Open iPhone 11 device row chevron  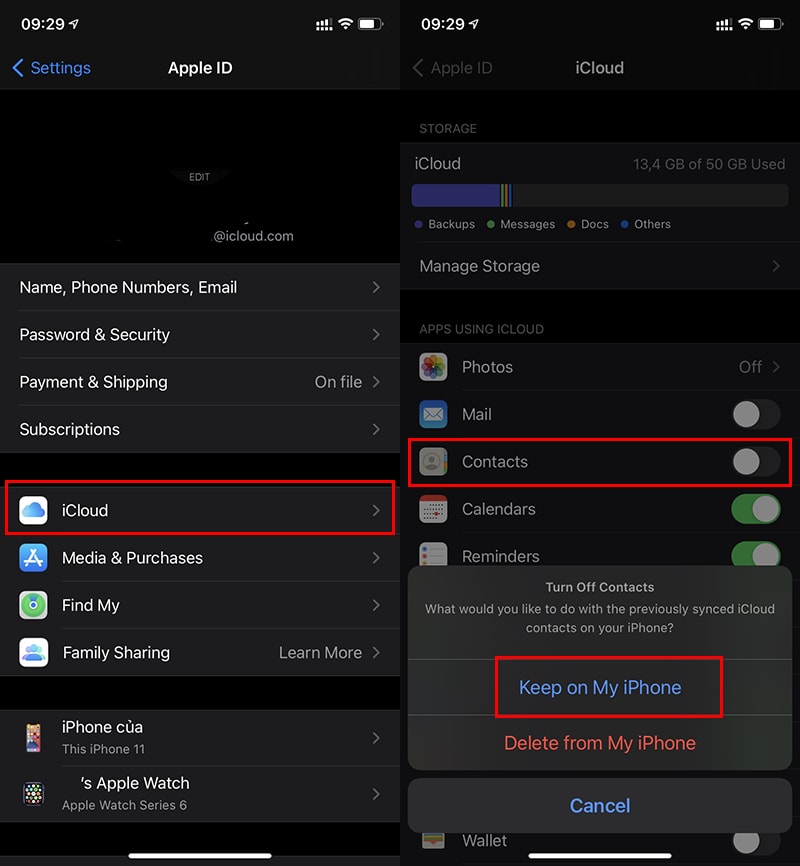376,738
